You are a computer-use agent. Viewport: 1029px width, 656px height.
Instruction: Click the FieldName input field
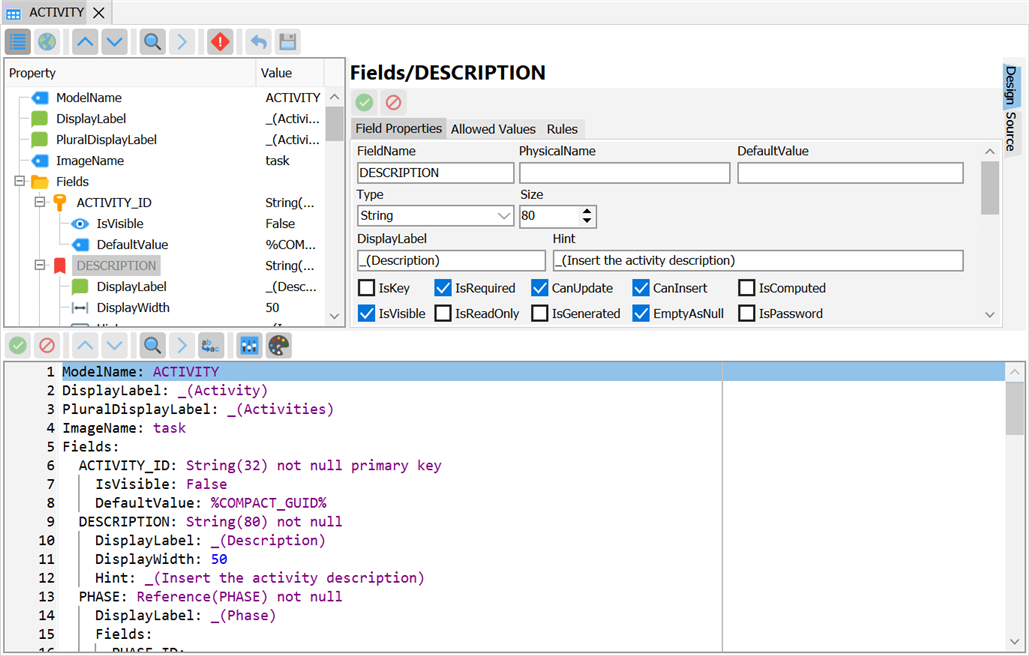pos(436,173)
